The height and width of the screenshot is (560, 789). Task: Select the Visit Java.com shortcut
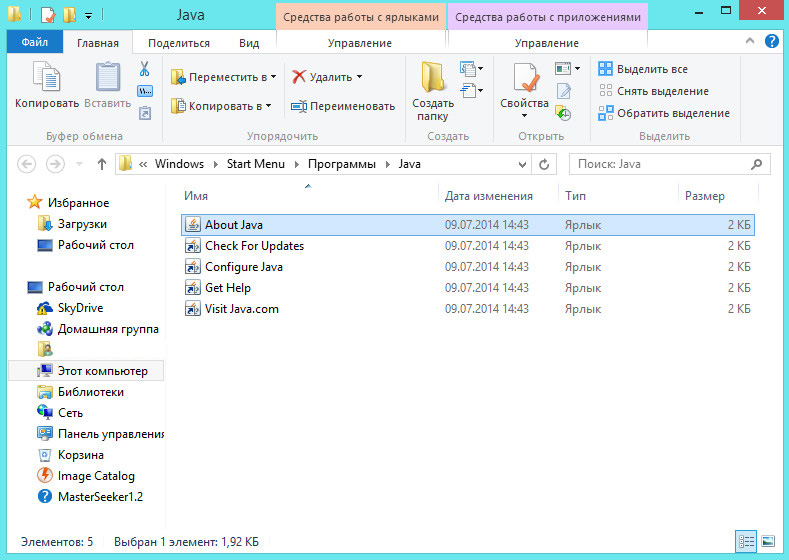coord(467,309)
